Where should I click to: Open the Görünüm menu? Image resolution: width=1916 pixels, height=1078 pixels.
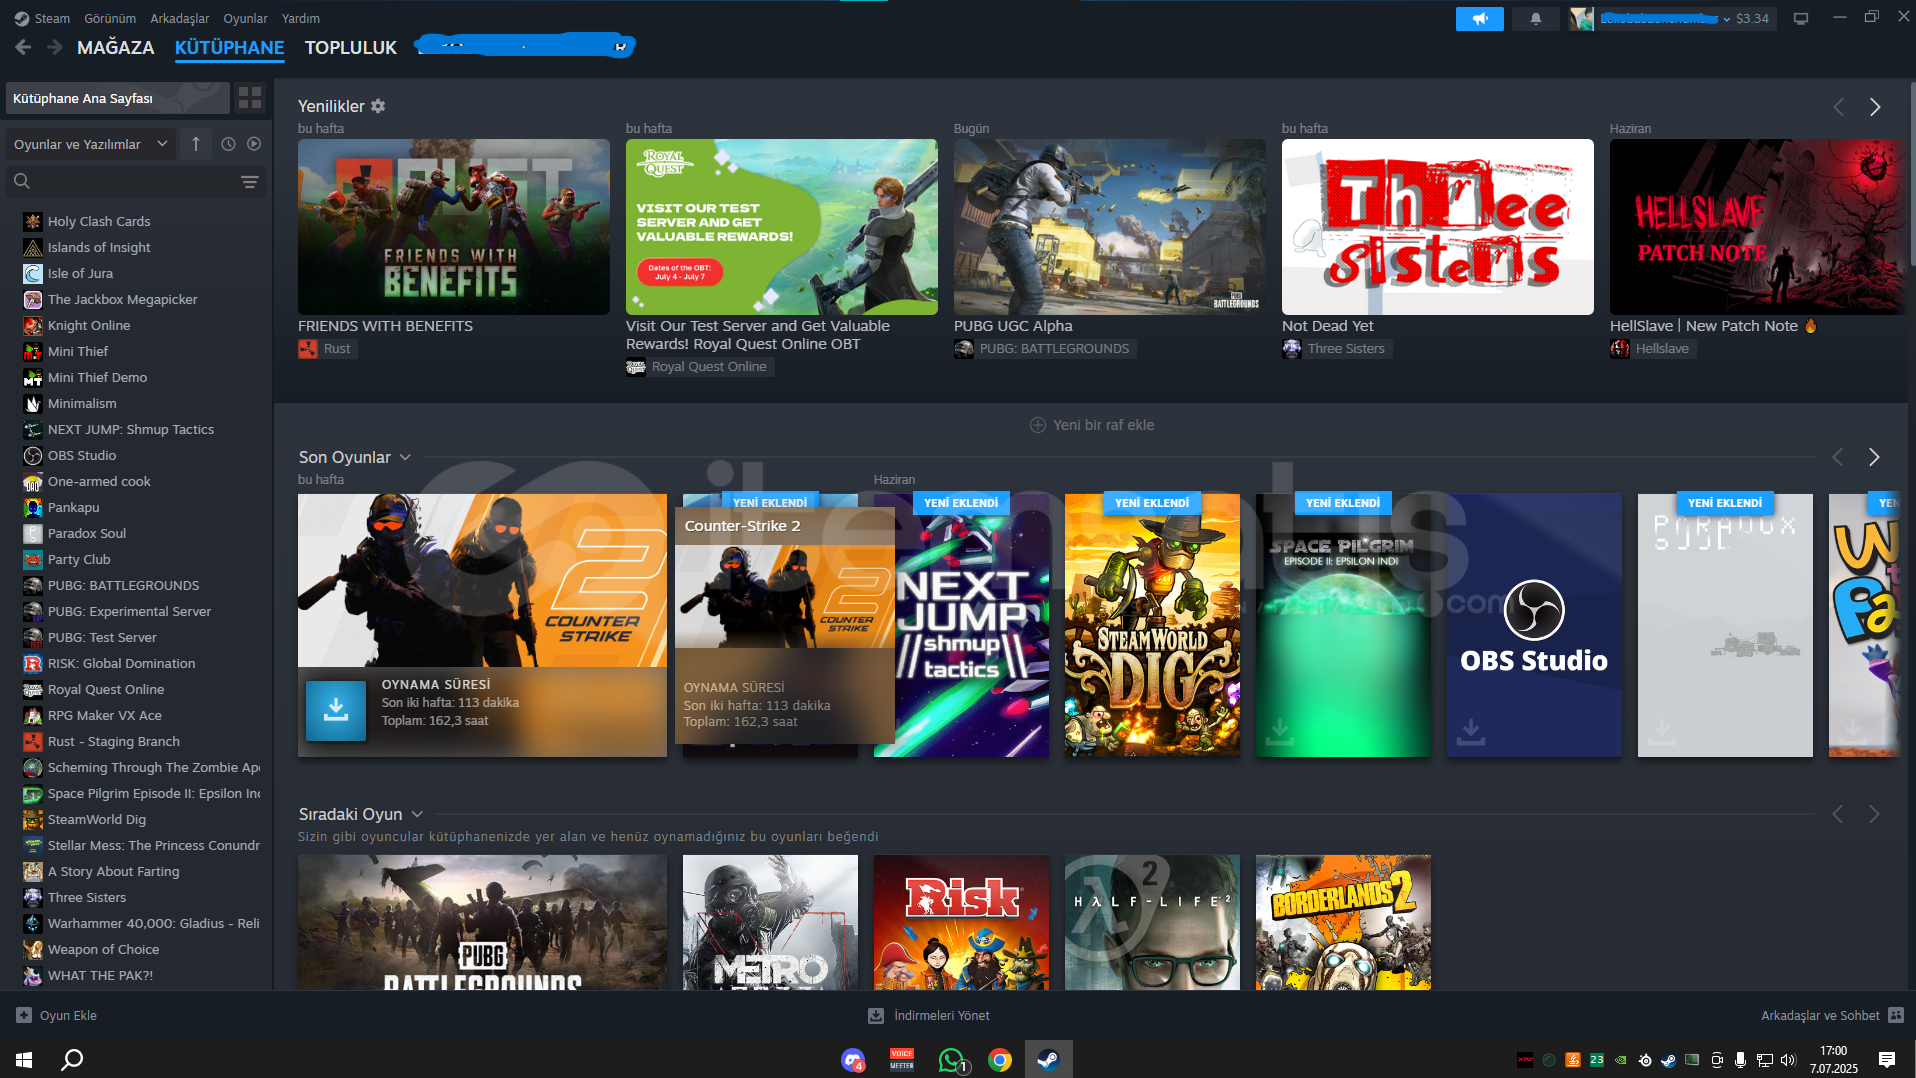coord(110,18)
